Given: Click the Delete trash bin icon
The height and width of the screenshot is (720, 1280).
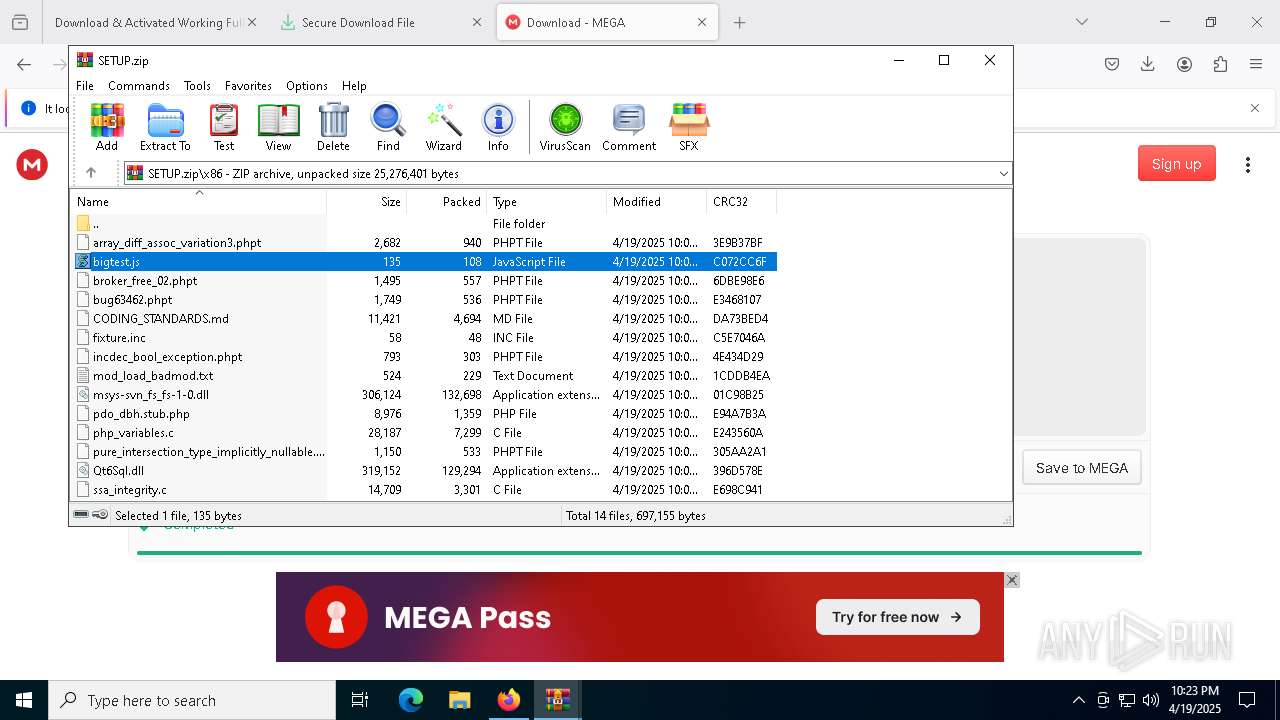Looking at the screenshot, I should pyautogui.click(x=333, y=127).
